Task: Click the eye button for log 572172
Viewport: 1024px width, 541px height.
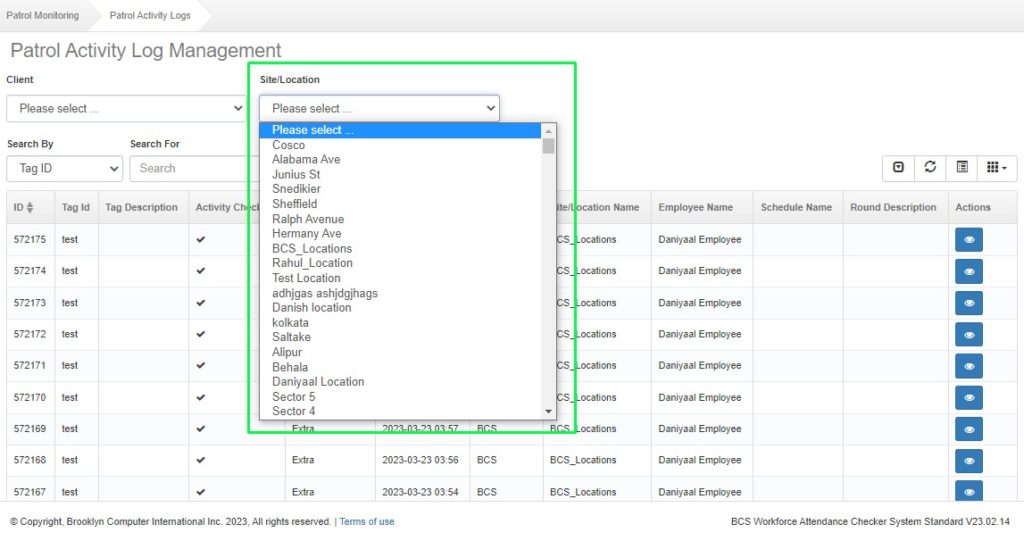Action: [968, 334]
